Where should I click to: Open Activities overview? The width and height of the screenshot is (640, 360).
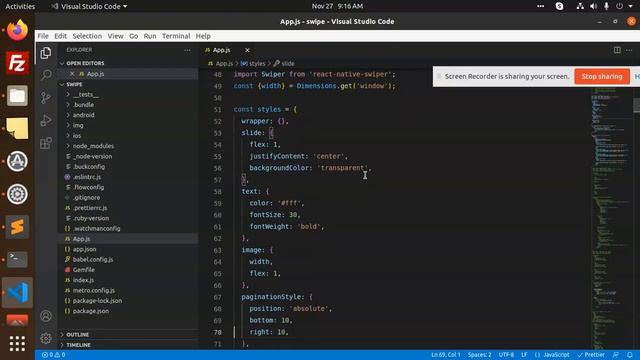click(20, 6)
